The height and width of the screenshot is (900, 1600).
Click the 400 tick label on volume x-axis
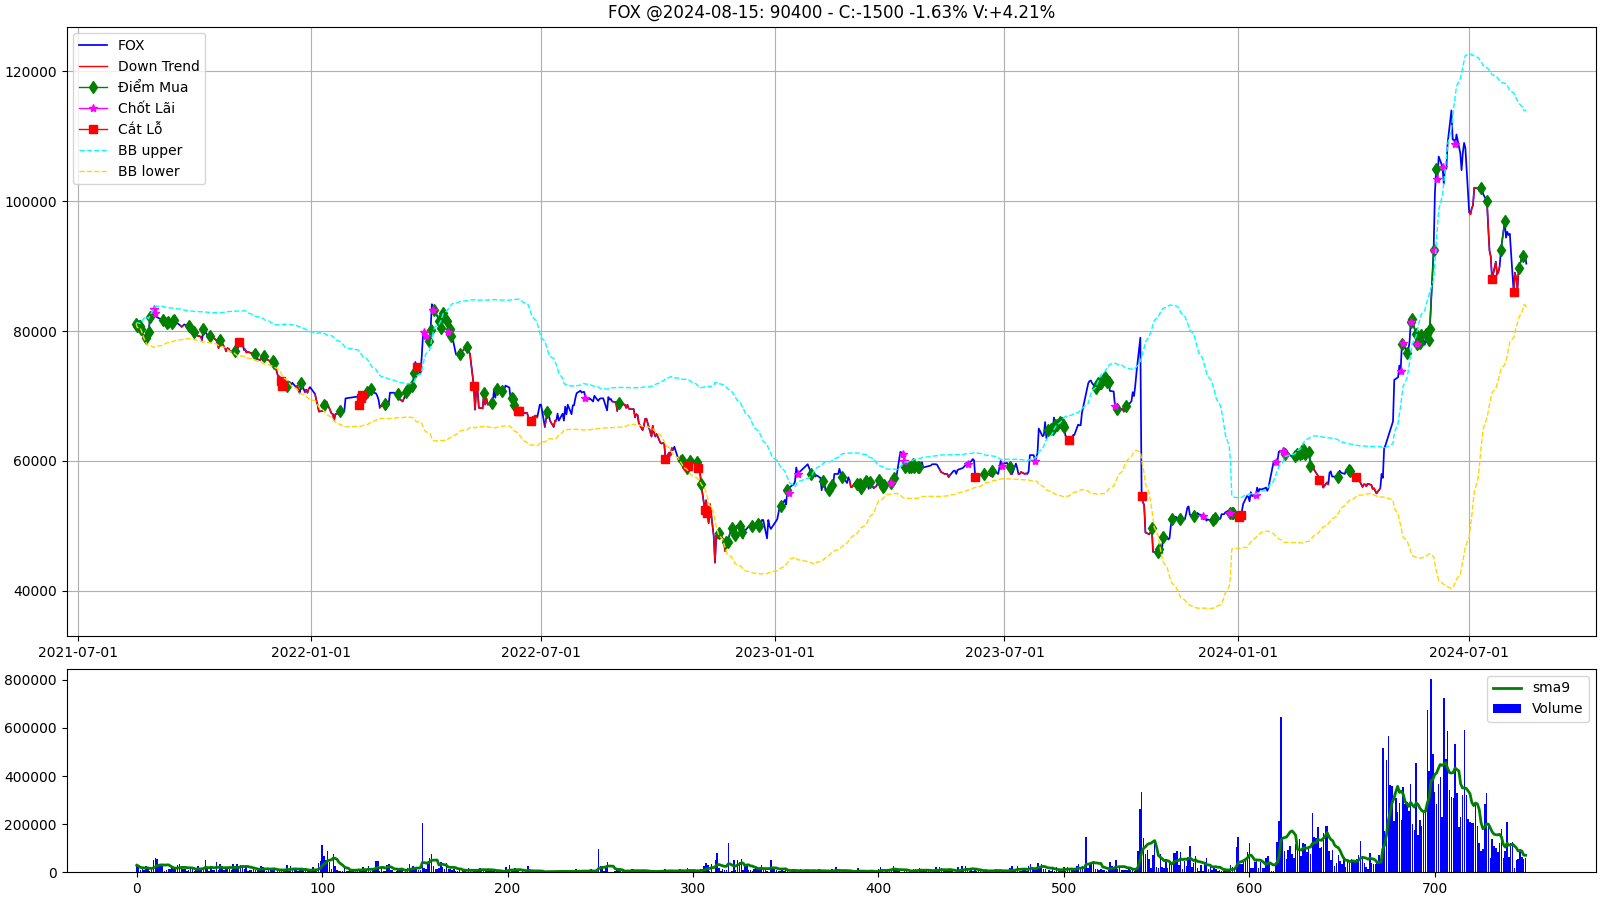[878, 888]
